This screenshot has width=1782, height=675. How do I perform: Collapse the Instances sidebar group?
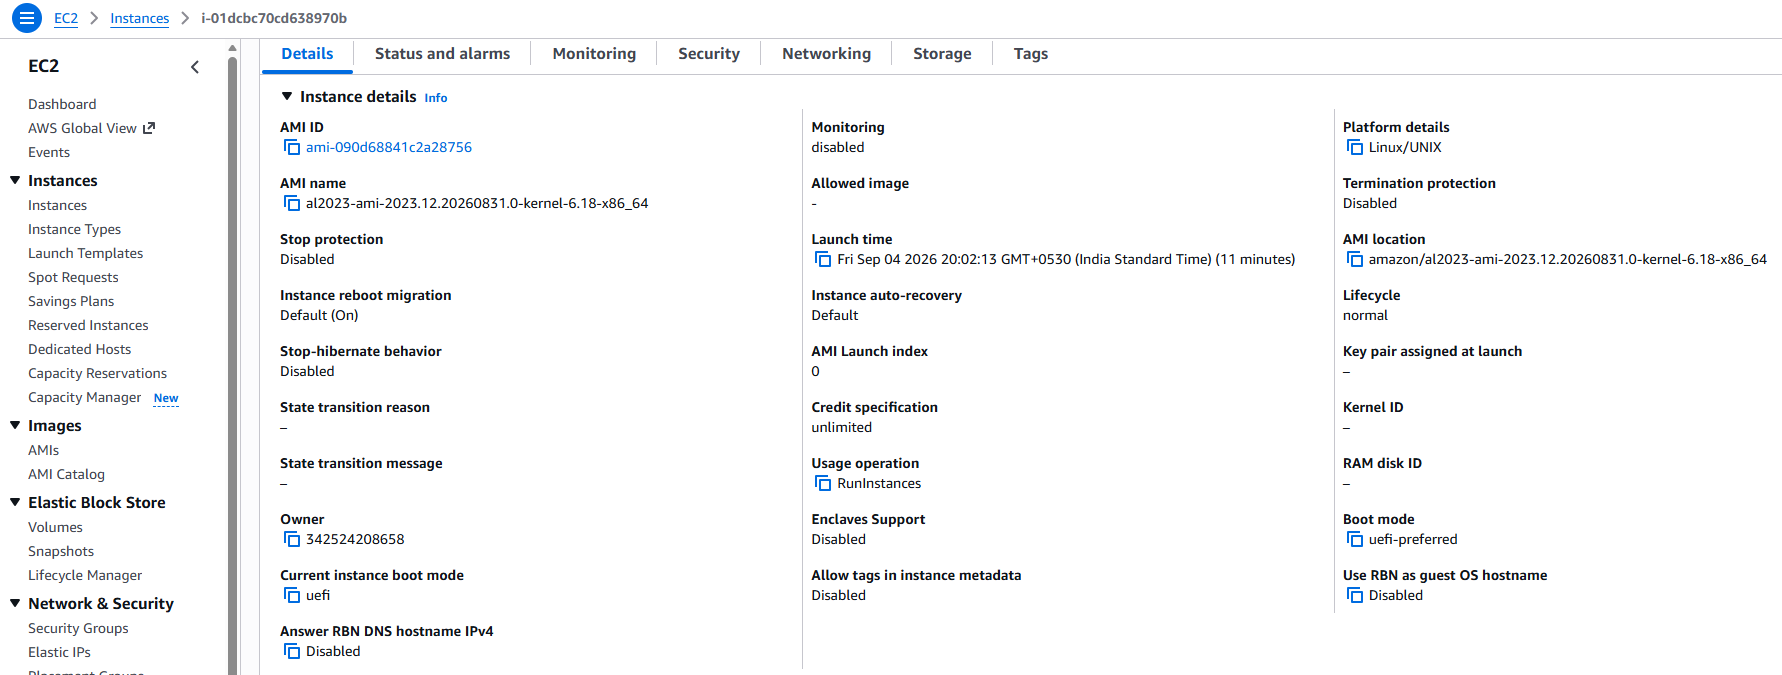[15, 180]
